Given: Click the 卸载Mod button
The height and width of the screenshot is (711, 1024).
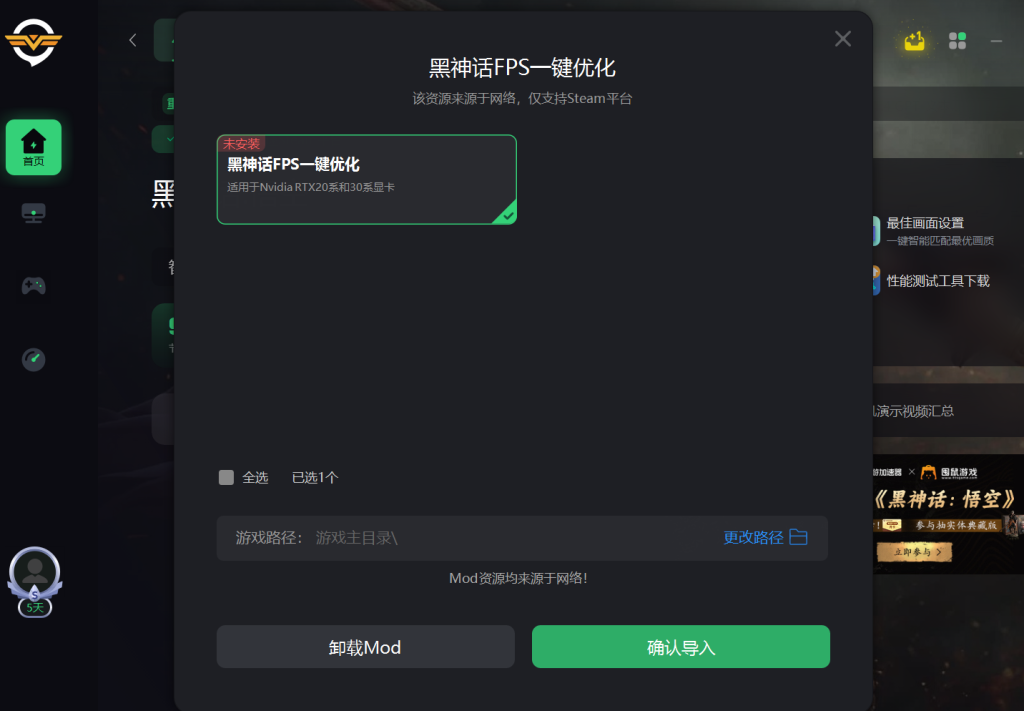Looking at the screenshot, I should [x=365, y=647].
